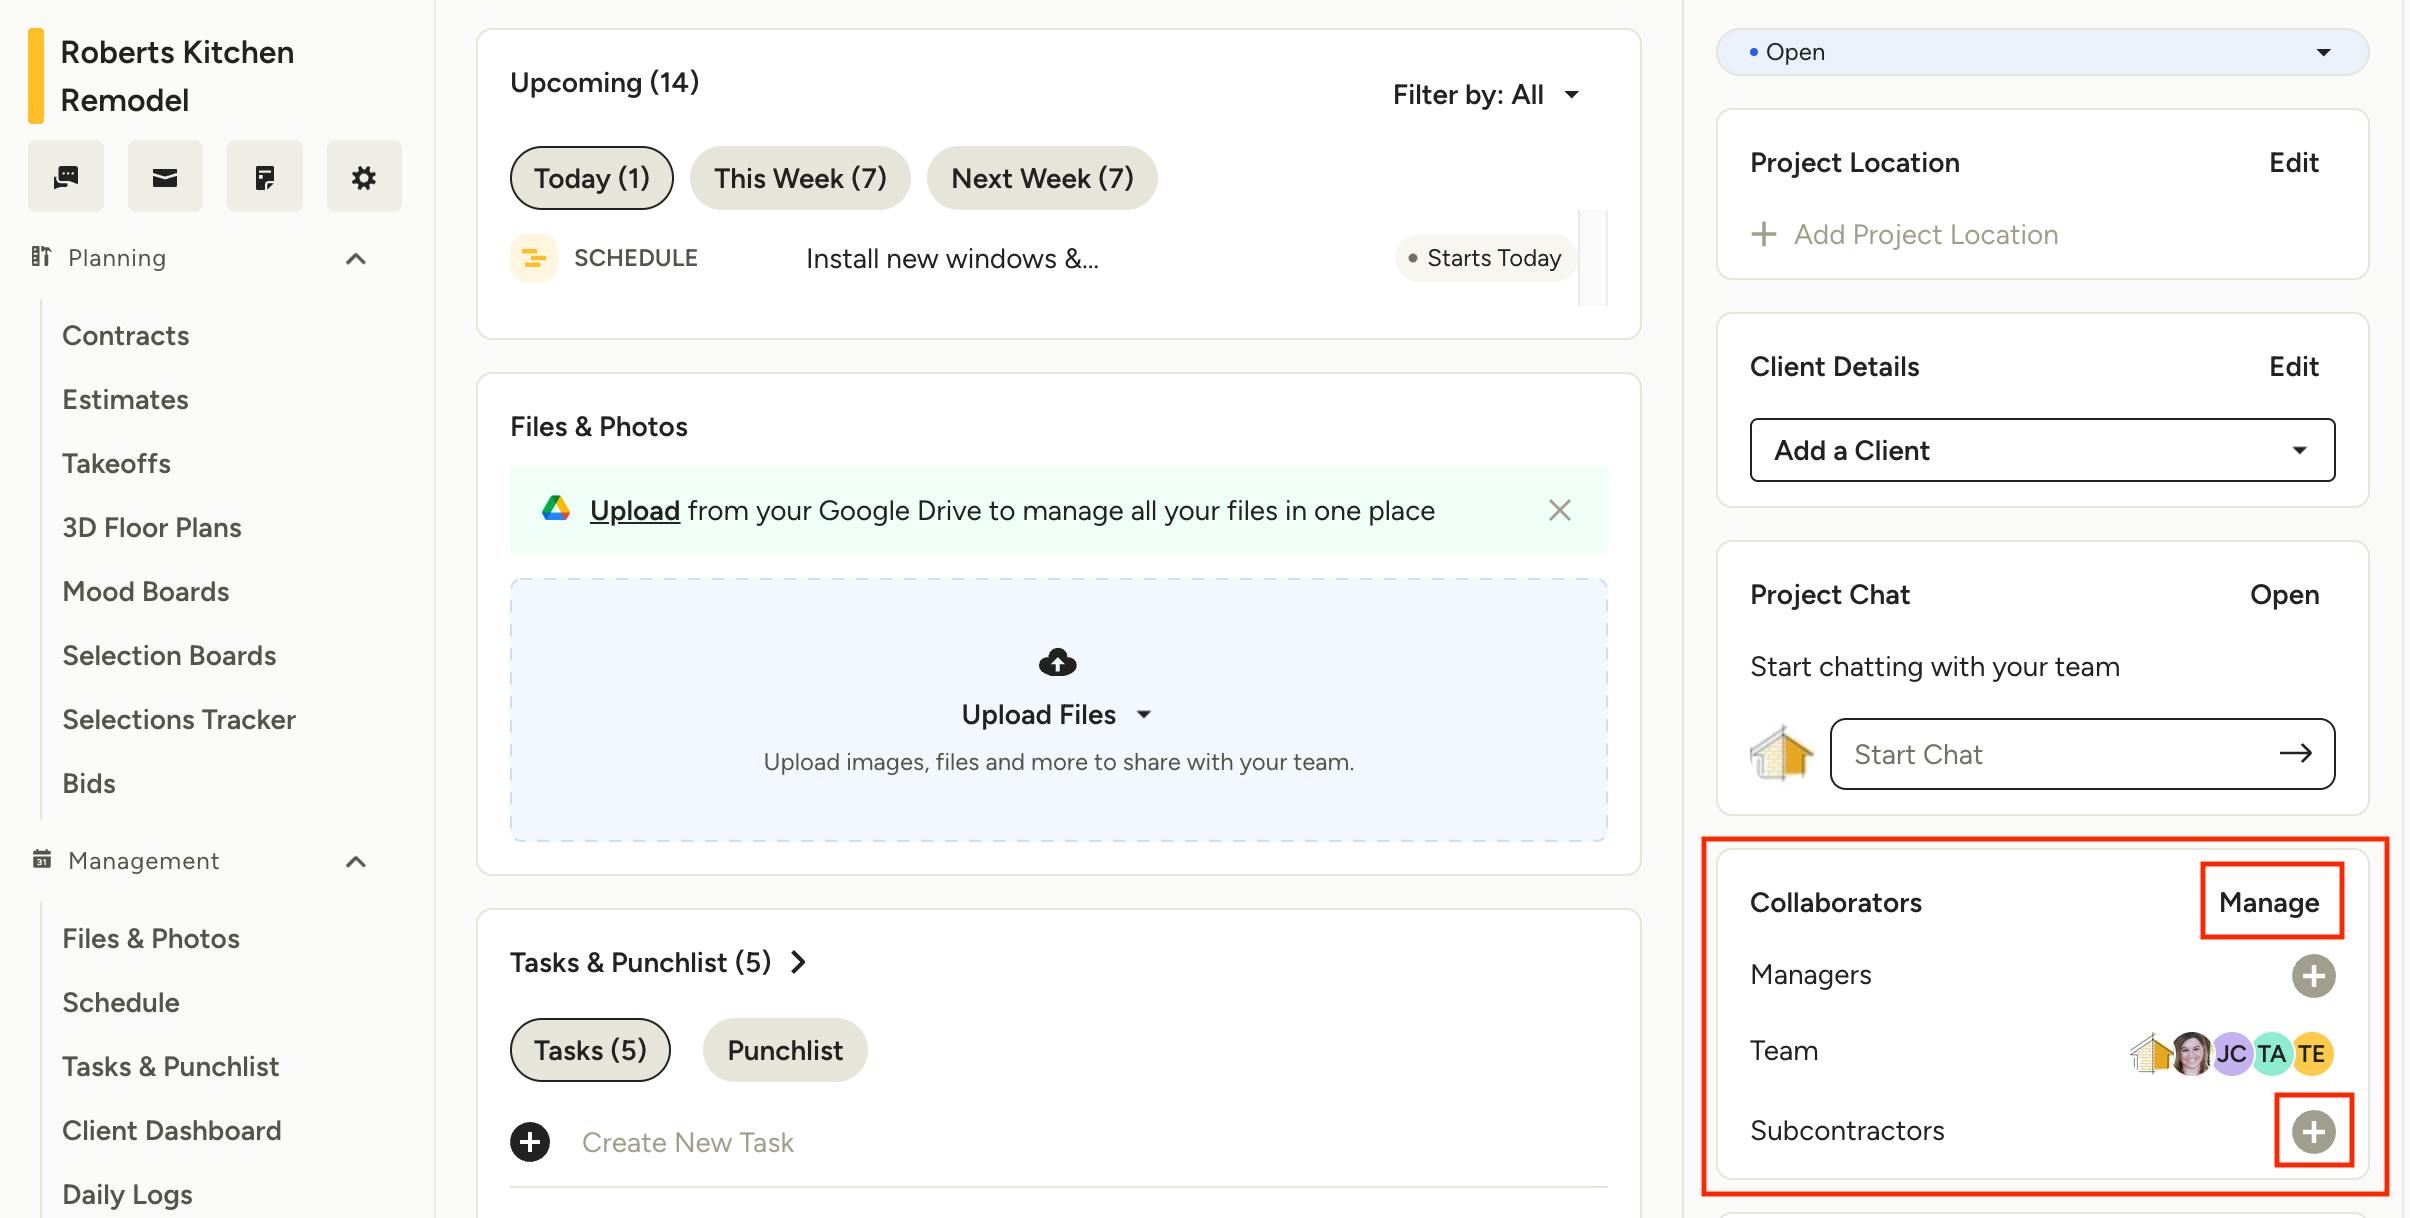2410x1218 pixels.
Task: Dismiss the Google Drive upload banner
Action: (1559, 510)
